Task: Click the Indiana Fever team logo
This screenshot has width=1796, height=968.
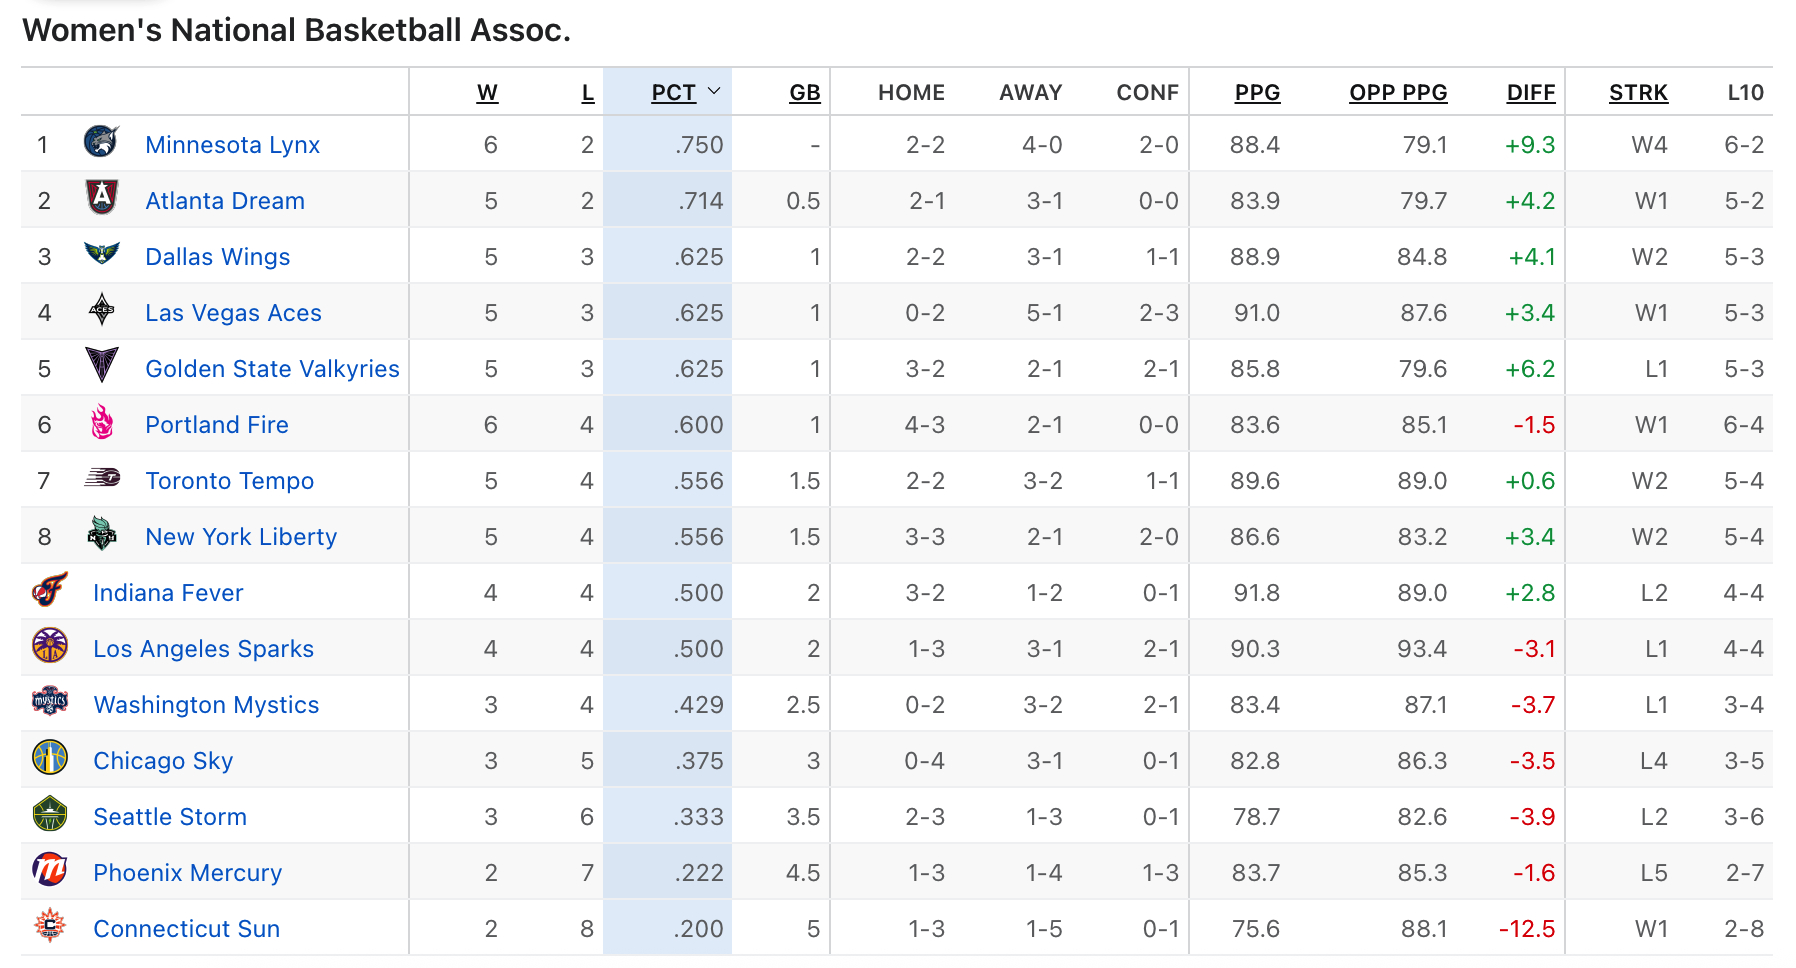Action: [50, 590]
